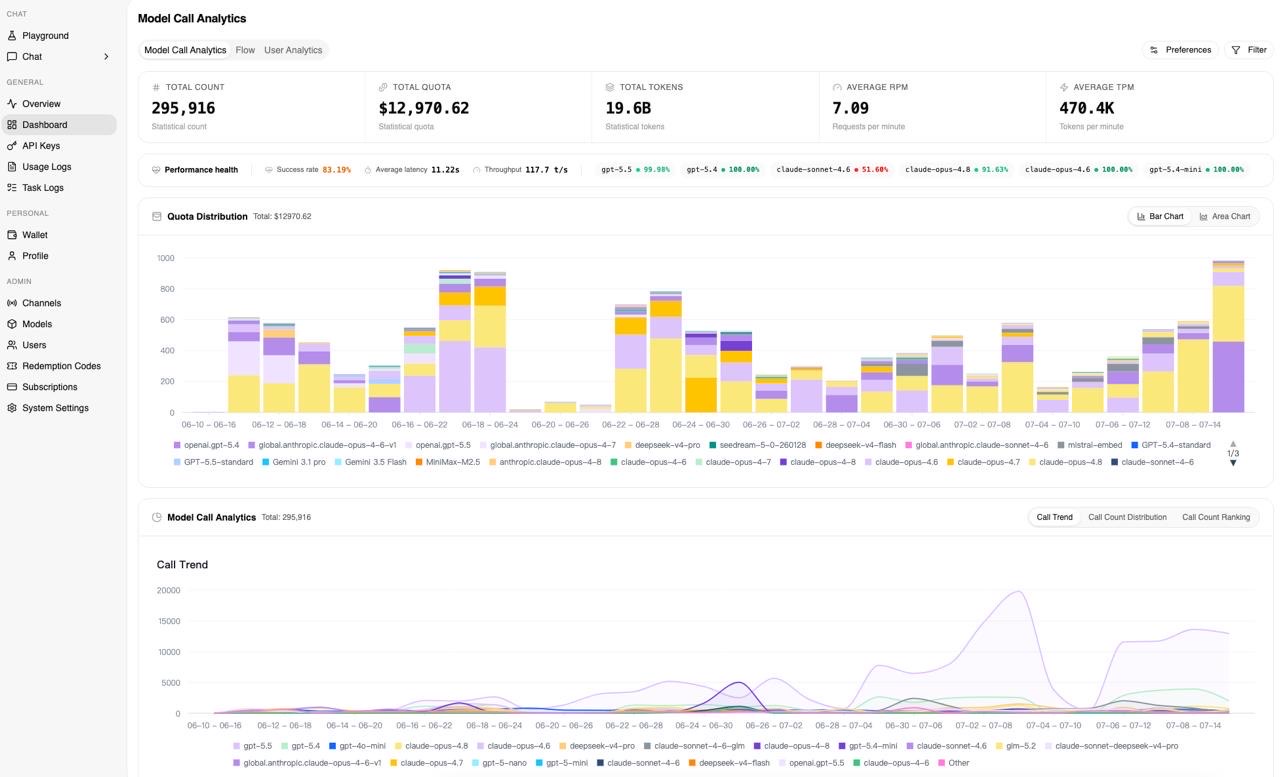Open the Call Count Ranking tab
This screenshot has height=777, width=1280.
(1216, 517)
